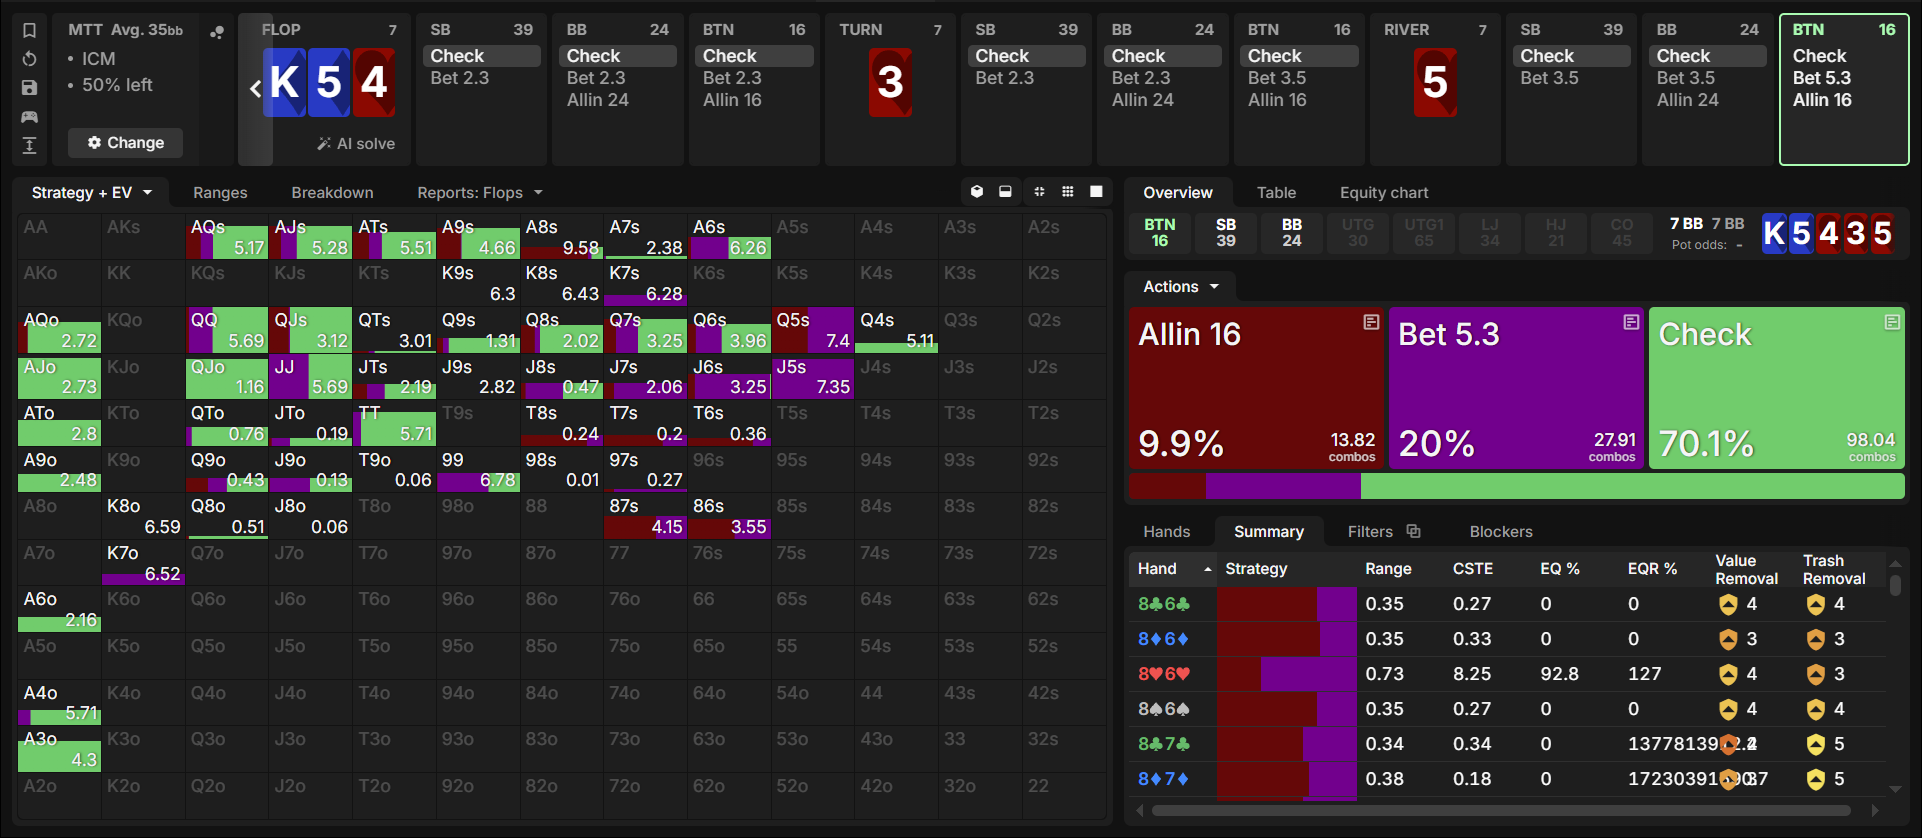This screenshot has height=838, width=1922.
Task: Select the QQ hand cell in matrix
Action: pyautogui.click(x=227, y=330)
